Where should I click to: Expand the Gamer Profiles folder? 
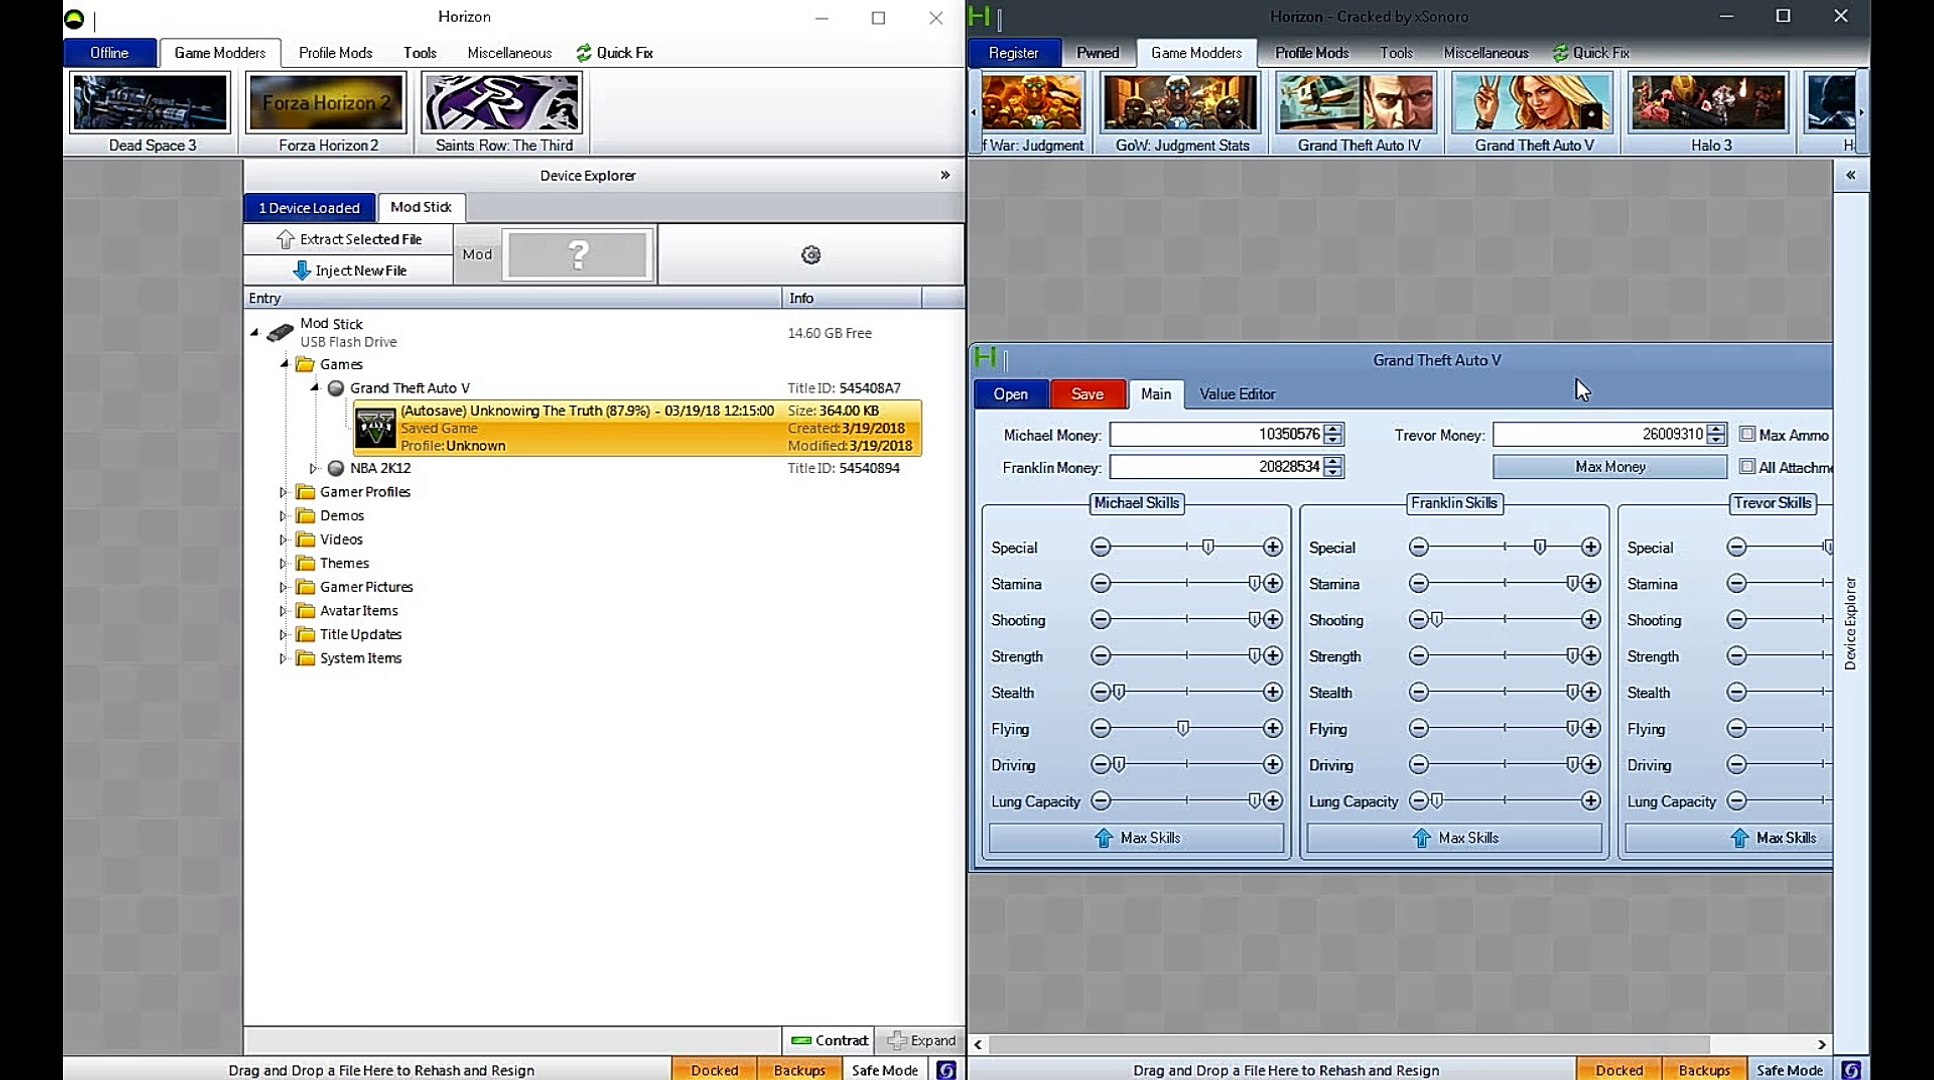283,492
